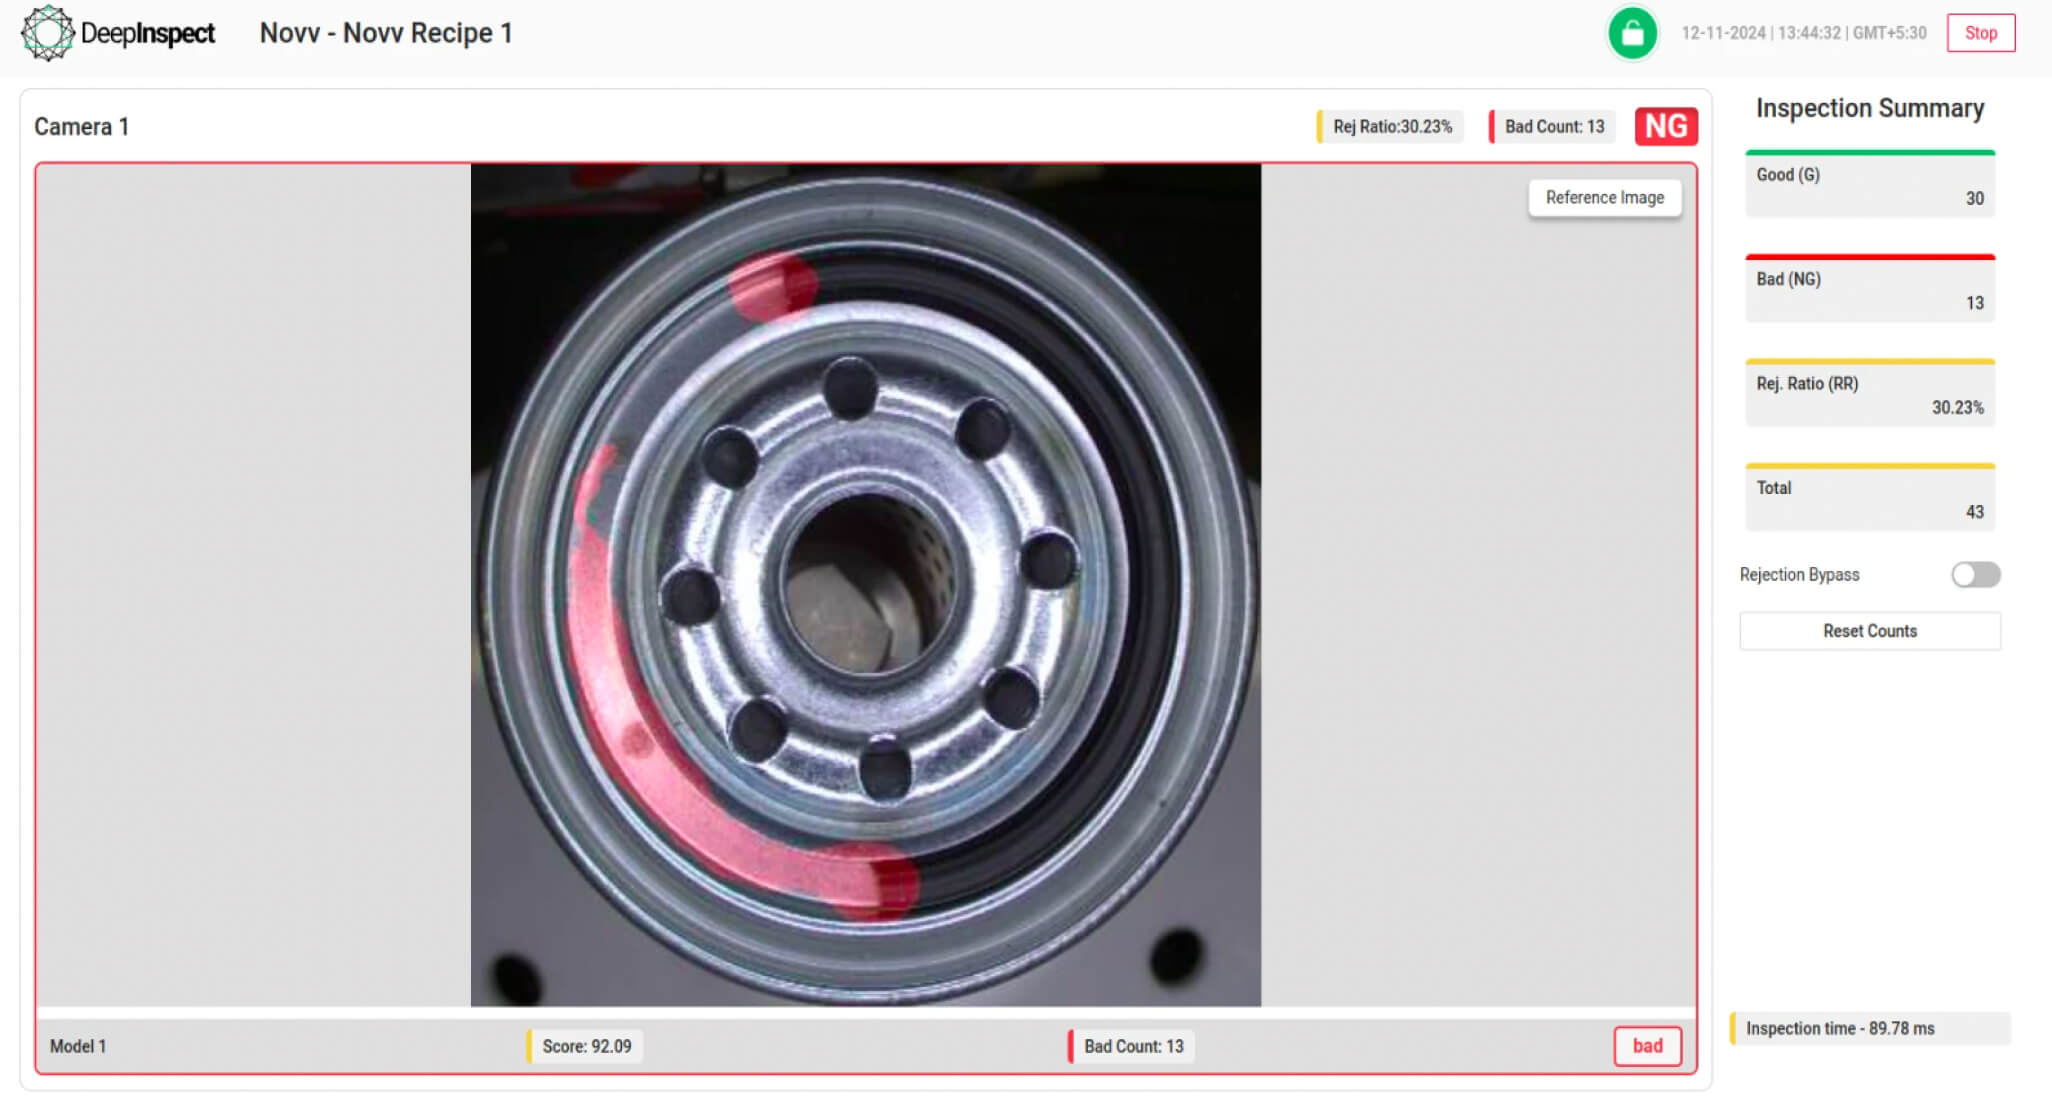Click the Novv Recipe 1 title
Image resolution: width=2052 pixels, height=1101 pixels.
(386, 33)
